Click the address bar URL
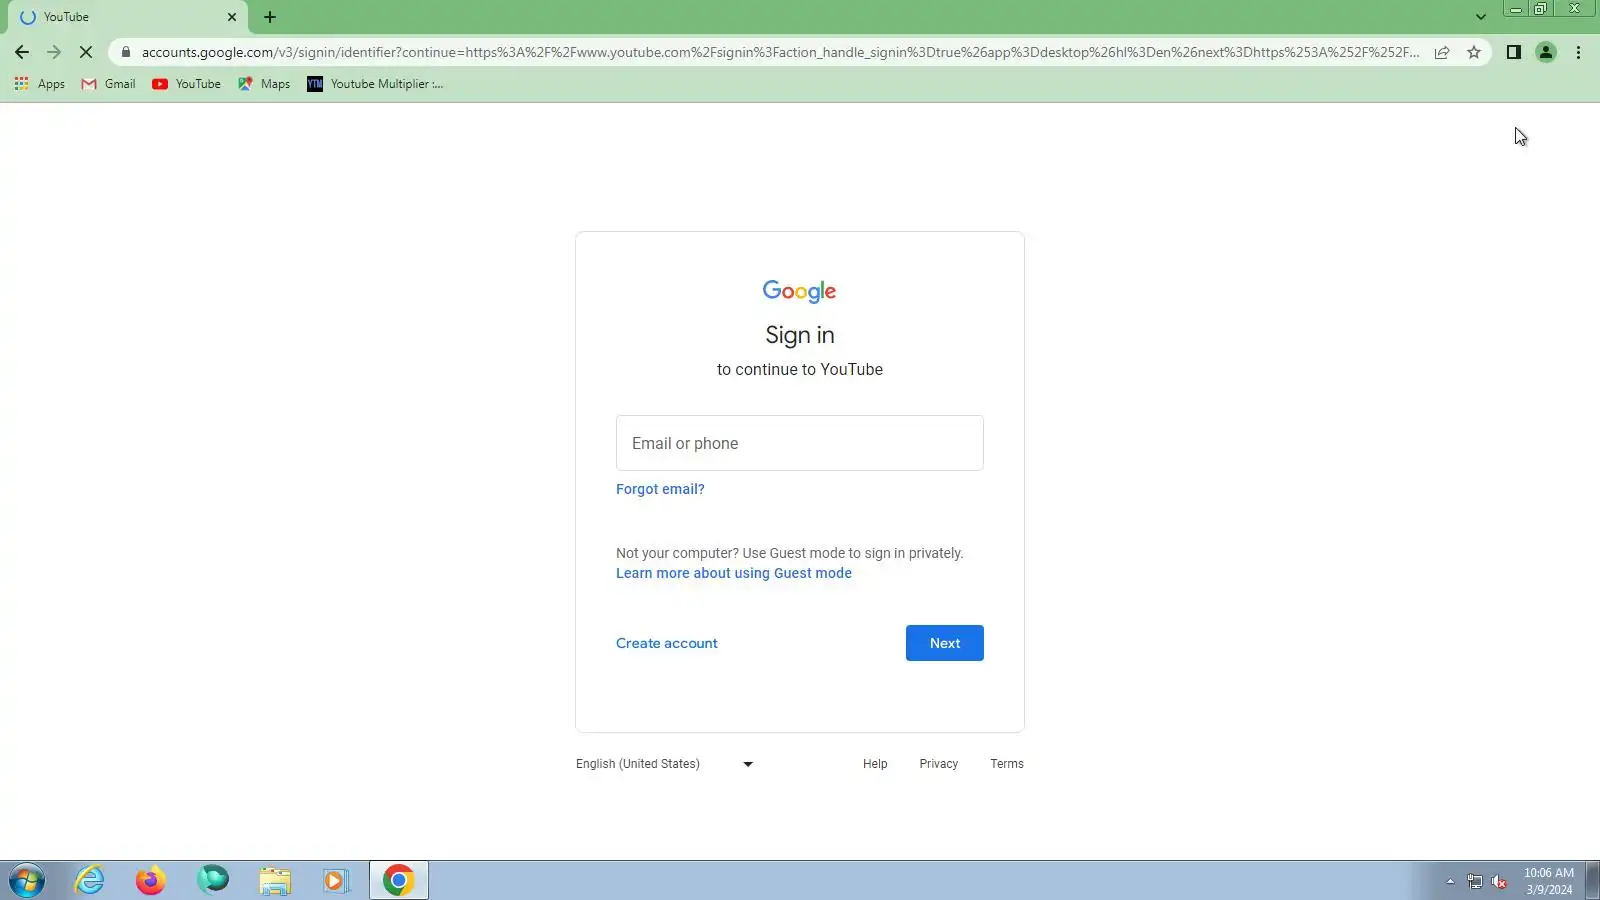This screenshot has height=900, width=1600. point(780,52)
